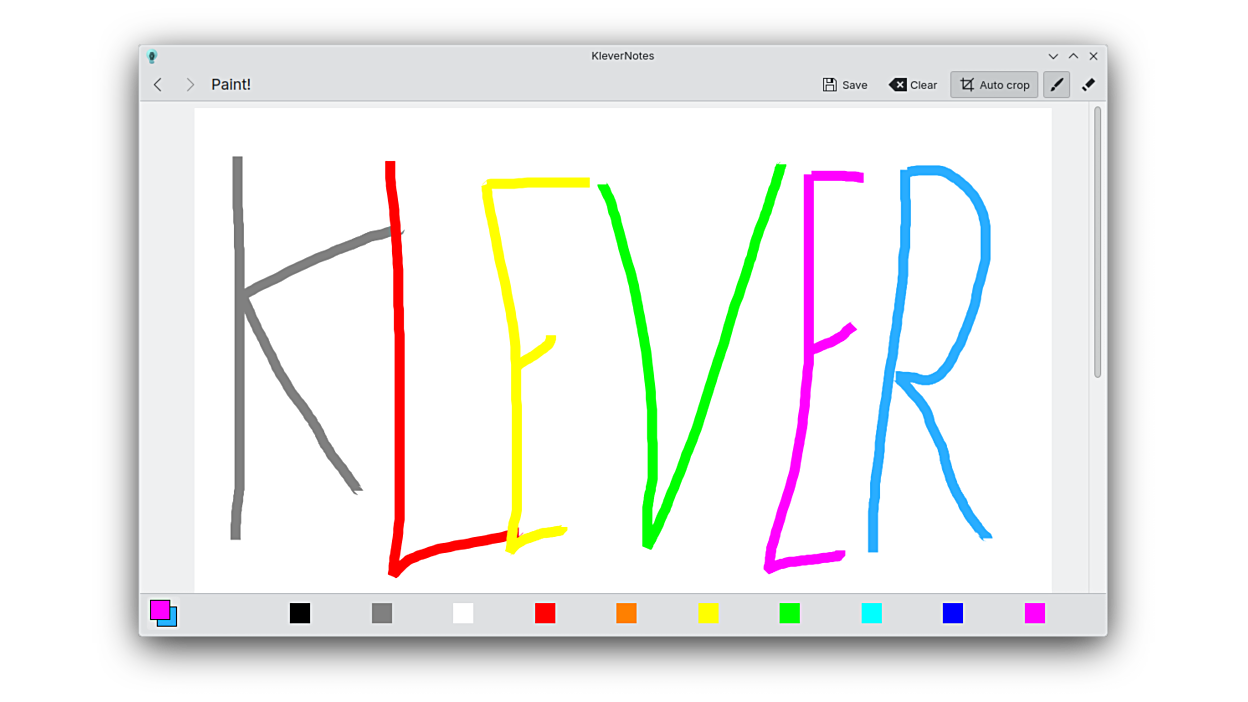Choose the dark blue color swatch
Viewport: 1248px width, 702px height.
(953, 613)
